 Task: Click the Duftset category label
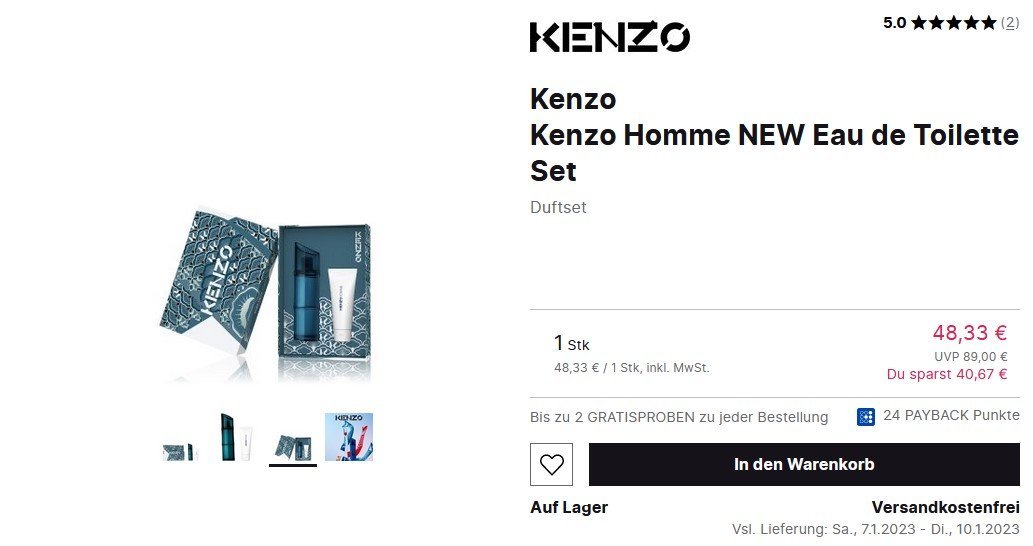[558, 207]
